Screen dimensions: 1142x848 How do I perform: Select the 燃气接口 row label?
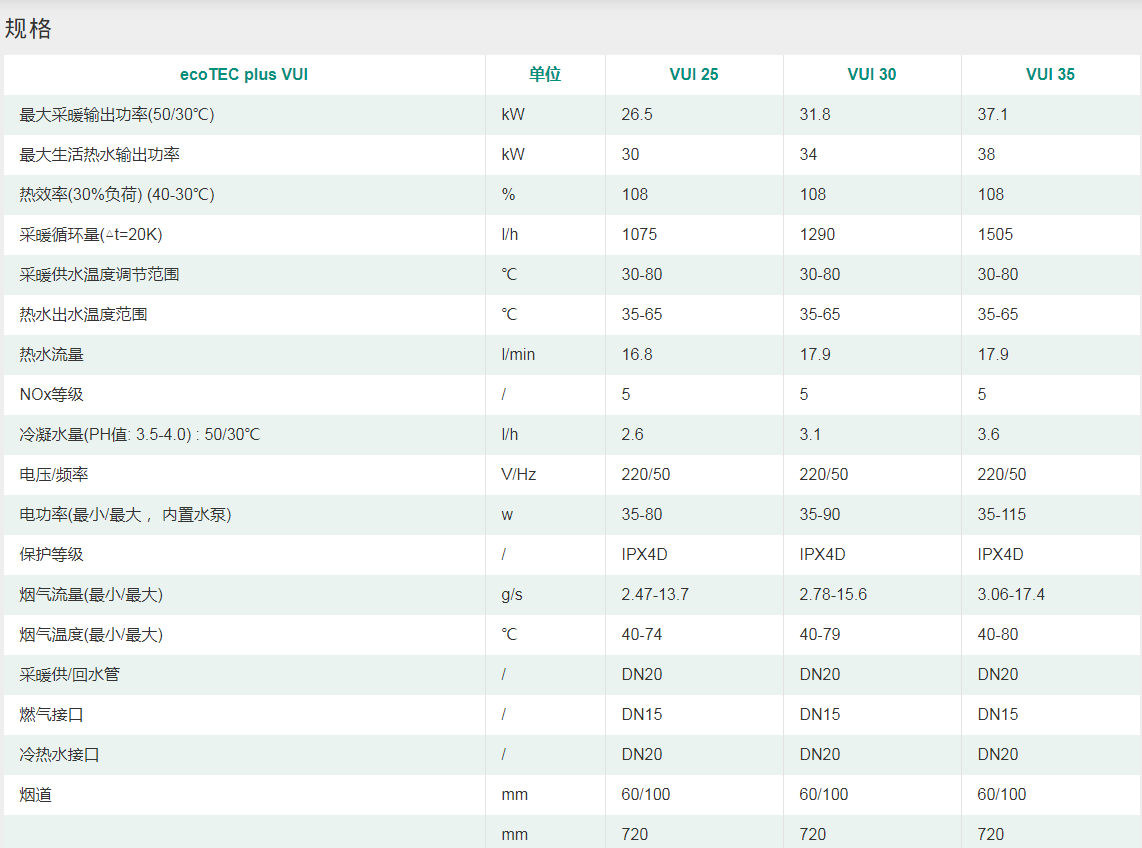point(51,714)
